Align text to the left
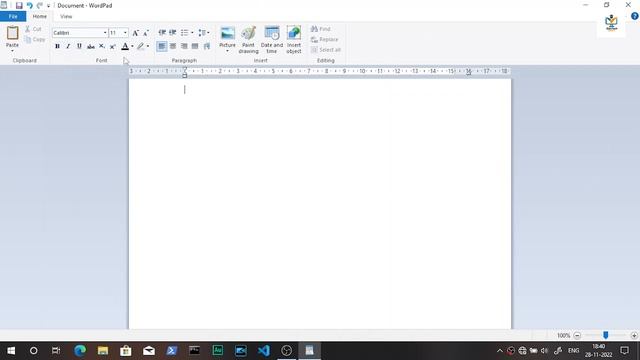Screen dimensions: 640x360 [162, 46]
